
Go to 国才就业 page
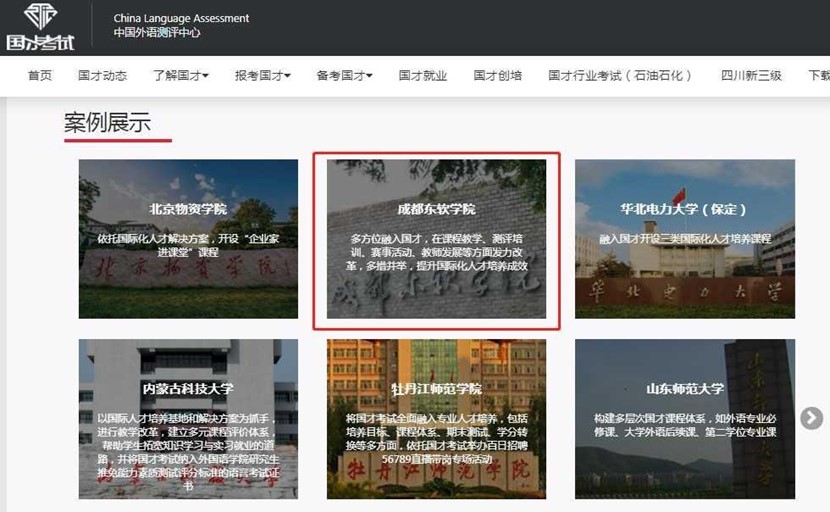423,76
